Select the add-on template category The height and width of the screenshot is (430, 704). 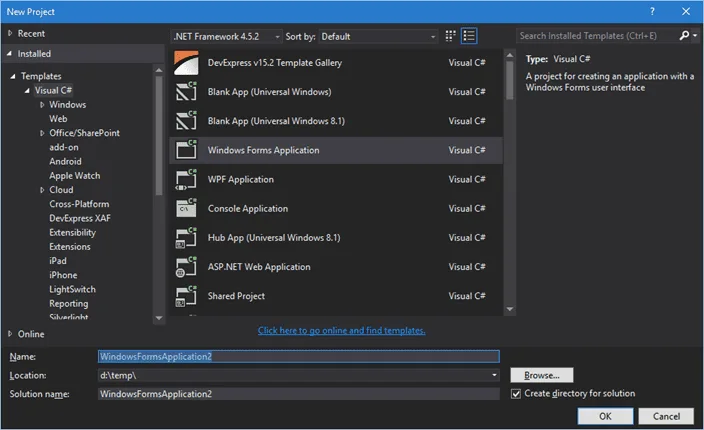pyautogui.click(x=64, y=147)
